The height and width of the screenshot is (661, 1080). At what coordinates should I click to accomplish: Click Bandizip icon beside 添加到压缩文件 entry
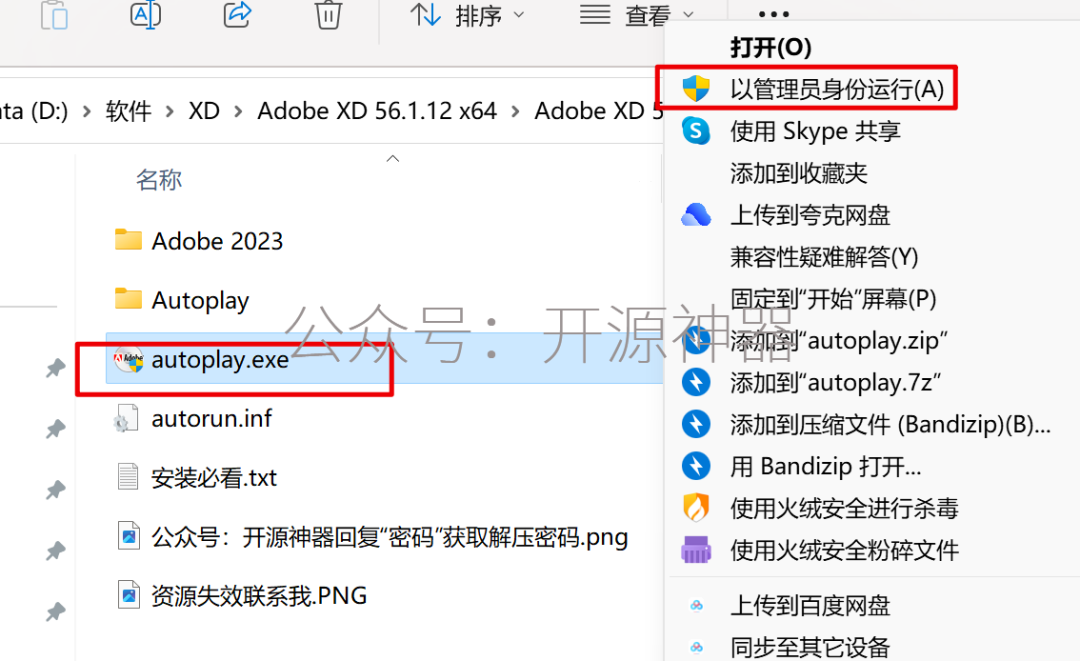click(x=696, y=424)
